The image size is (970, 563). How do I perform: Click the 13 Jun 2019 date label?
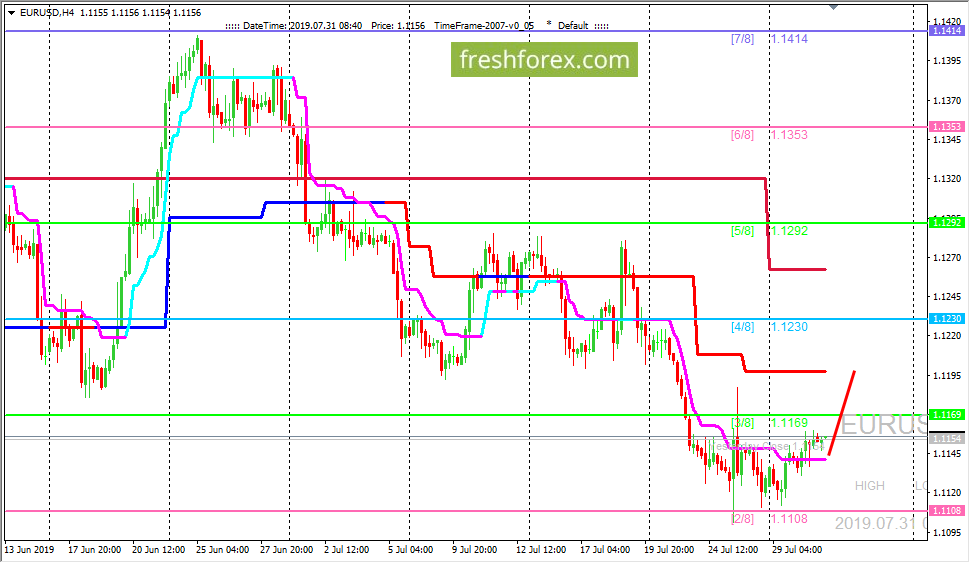tap(29, 549)
